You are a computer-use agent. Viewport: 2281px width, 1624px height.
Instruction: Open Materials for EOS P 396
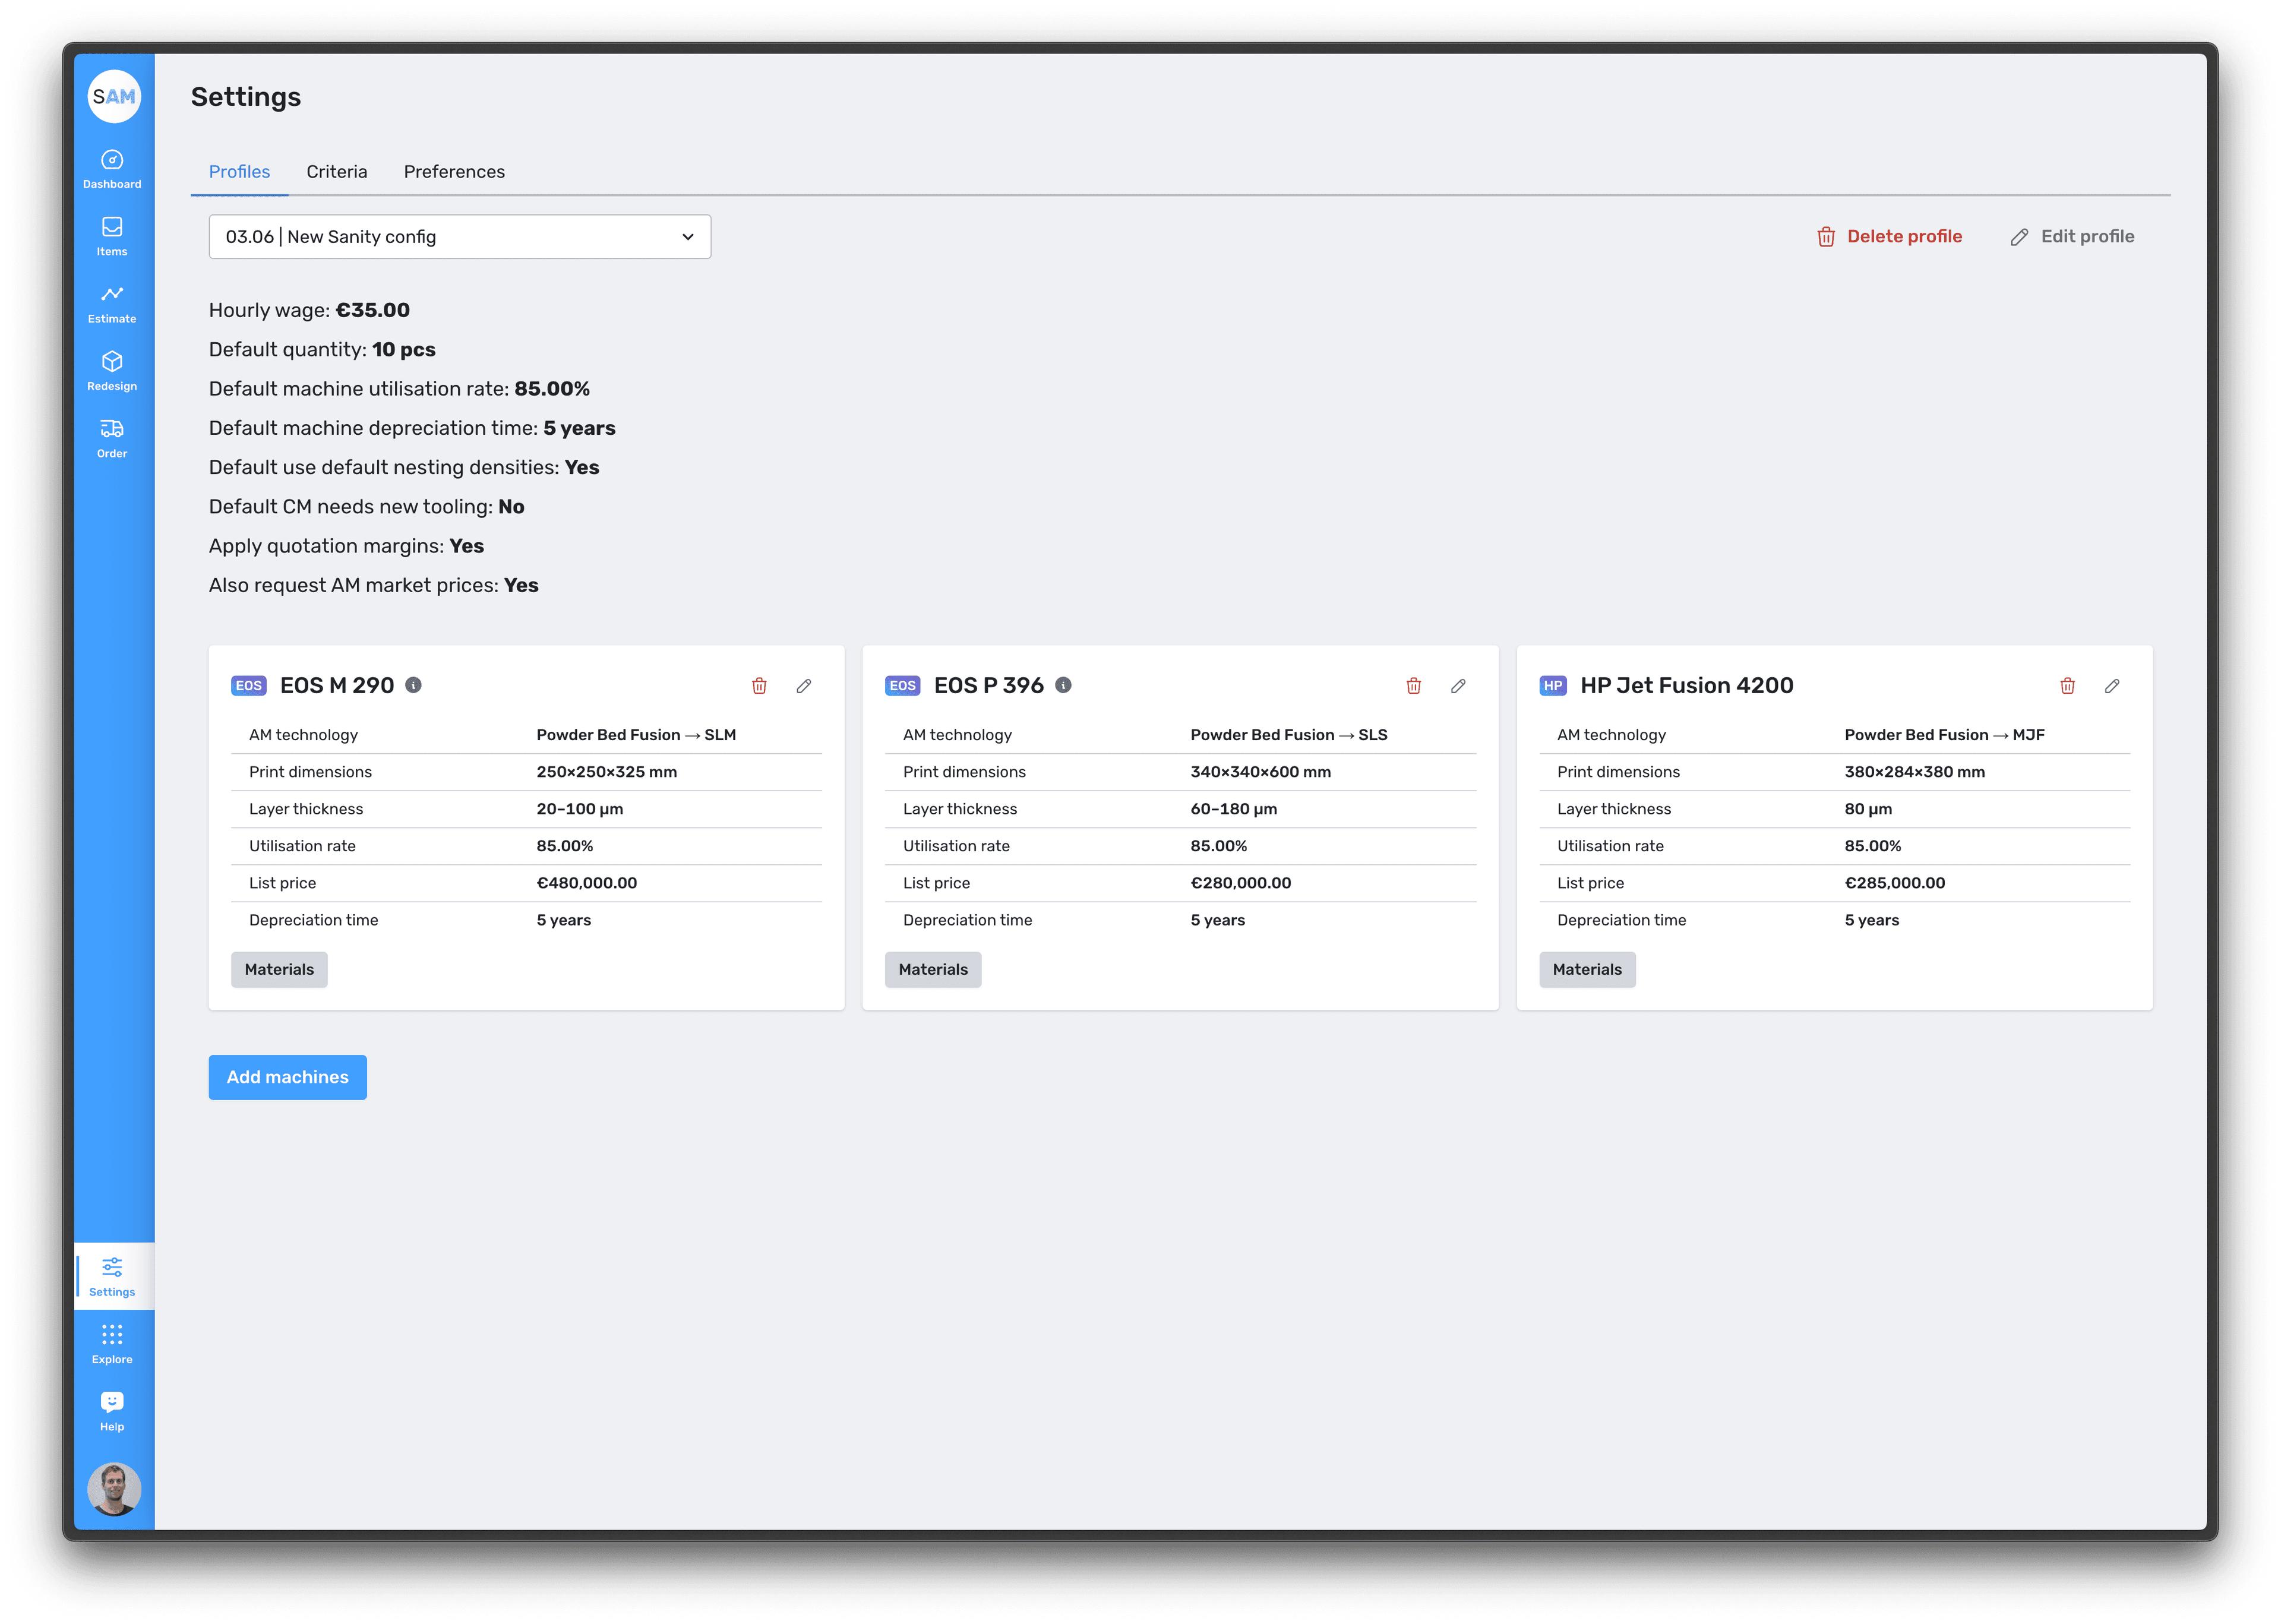pos(933,969)
